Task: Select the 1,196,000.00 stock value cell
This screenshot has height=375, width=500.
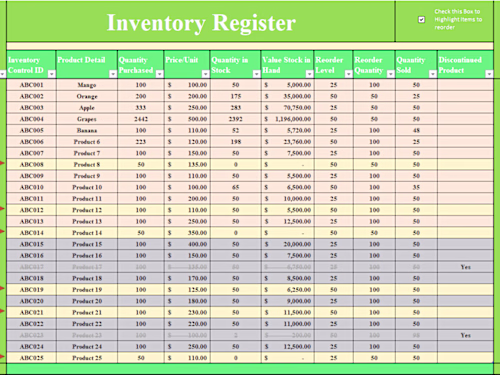Action: pos(288,119)
